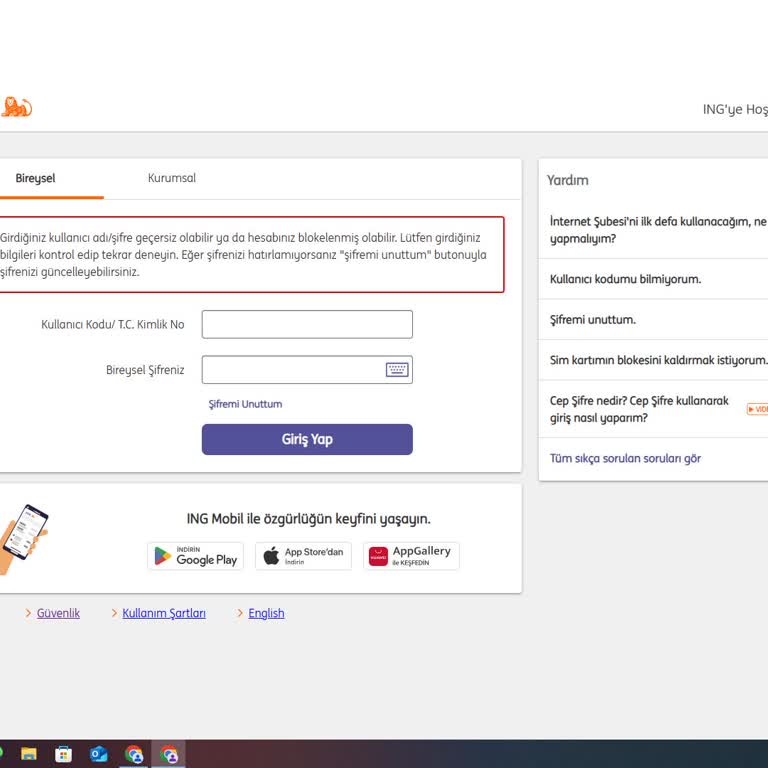Screen dimensions: 768x768
Task: Click the Kullanıcı Kodu/T.C. Kimlik No input
Action: 307,324
